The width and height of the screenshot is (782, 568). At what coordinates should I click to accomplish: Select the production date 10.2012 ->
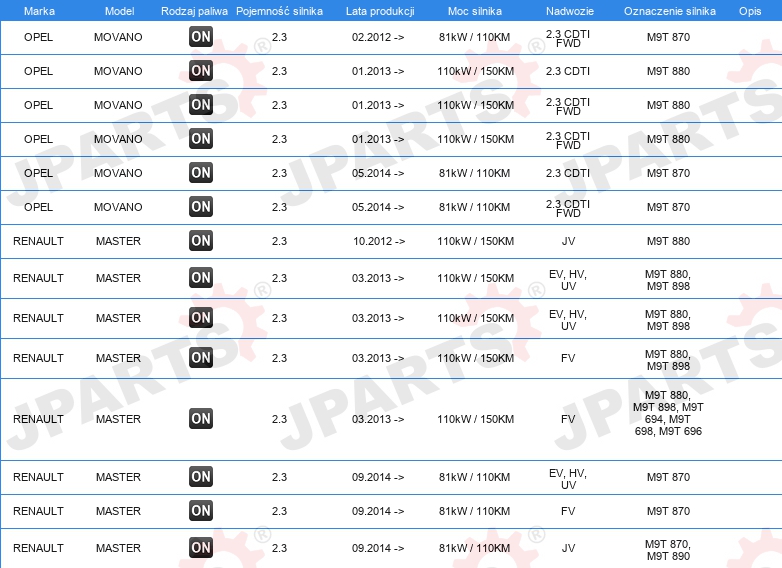[379, 241]
